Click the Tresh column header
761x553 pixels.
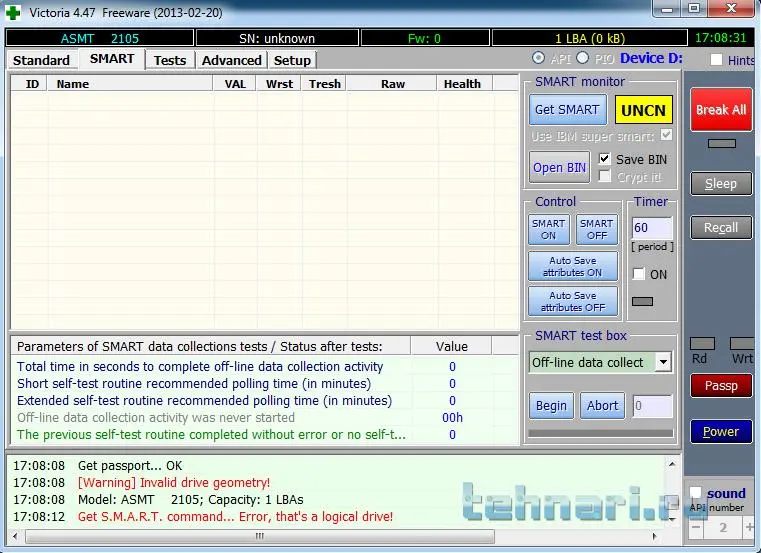click(x=324, y=84)
